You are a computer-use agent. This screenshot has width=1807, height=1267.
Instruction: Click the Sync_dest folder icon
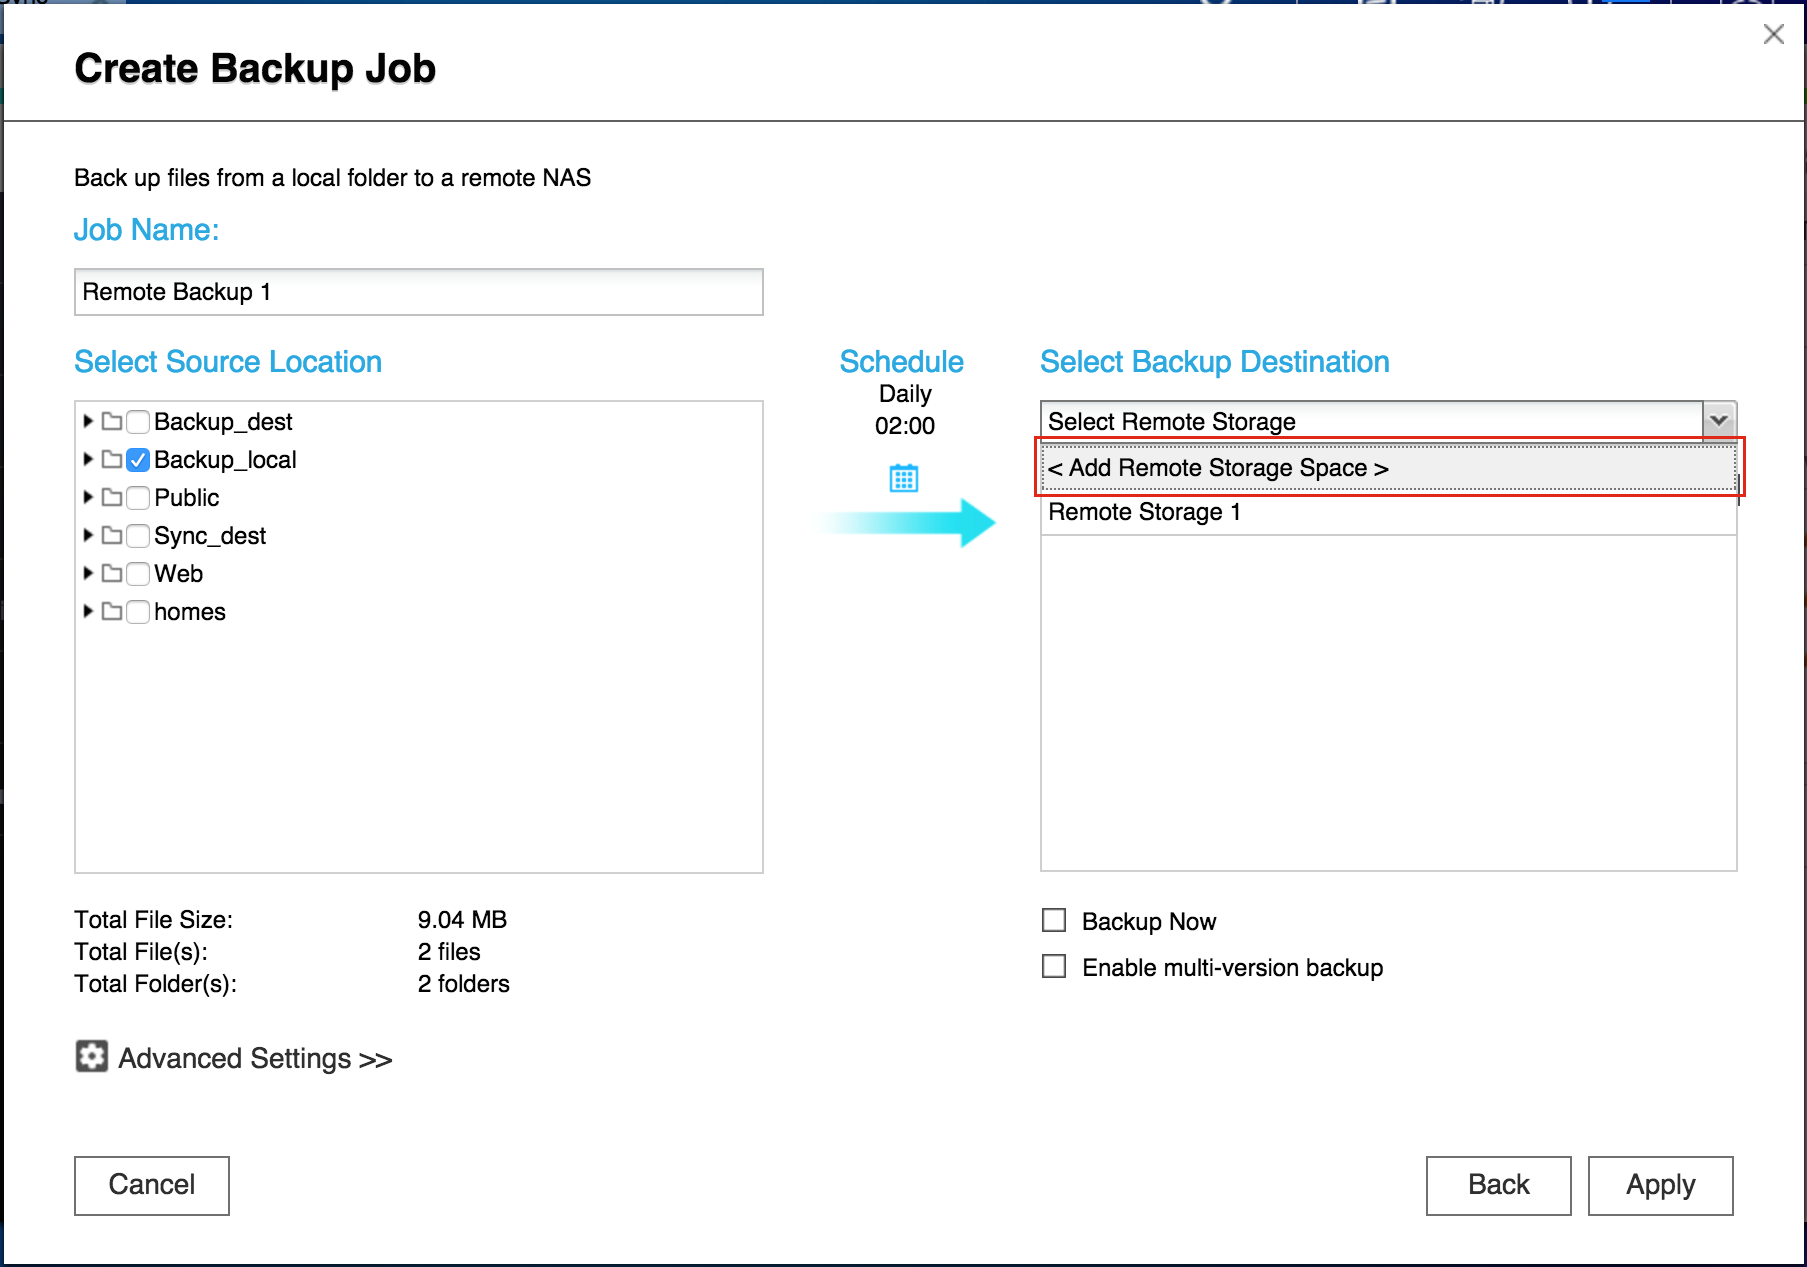pyautogui.click(x=112, y=536)
